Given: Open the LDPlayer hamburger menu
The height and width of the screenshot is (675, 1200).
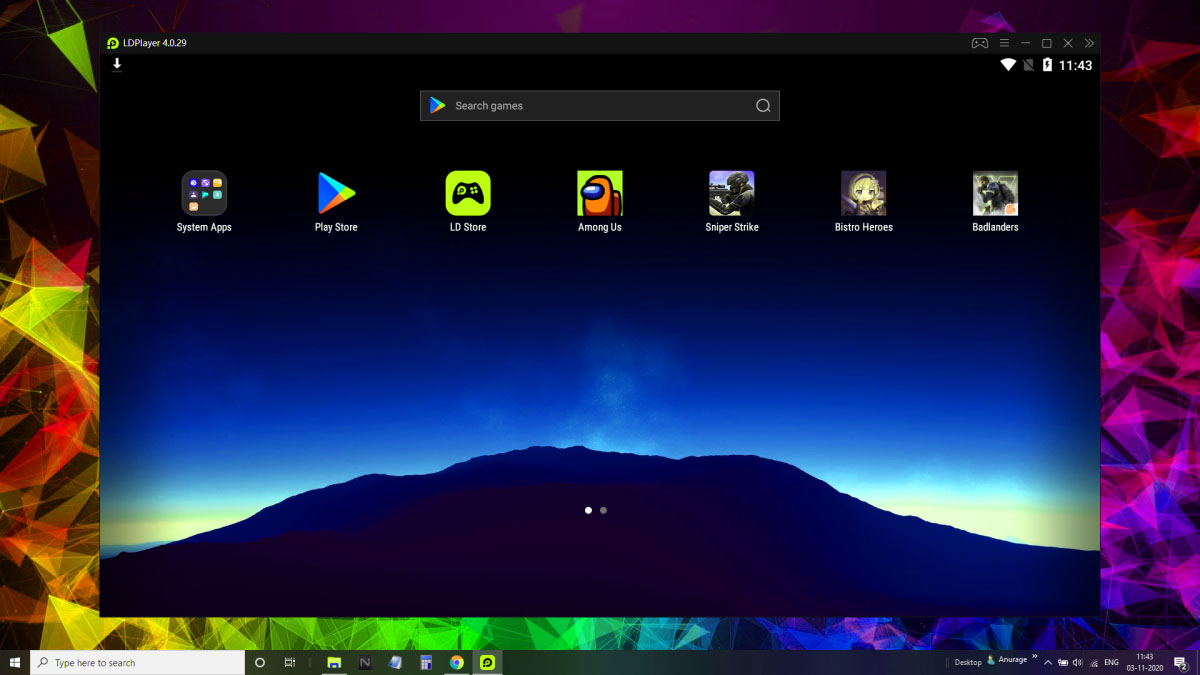Looking at the screenshot, I should point(1005,43).
